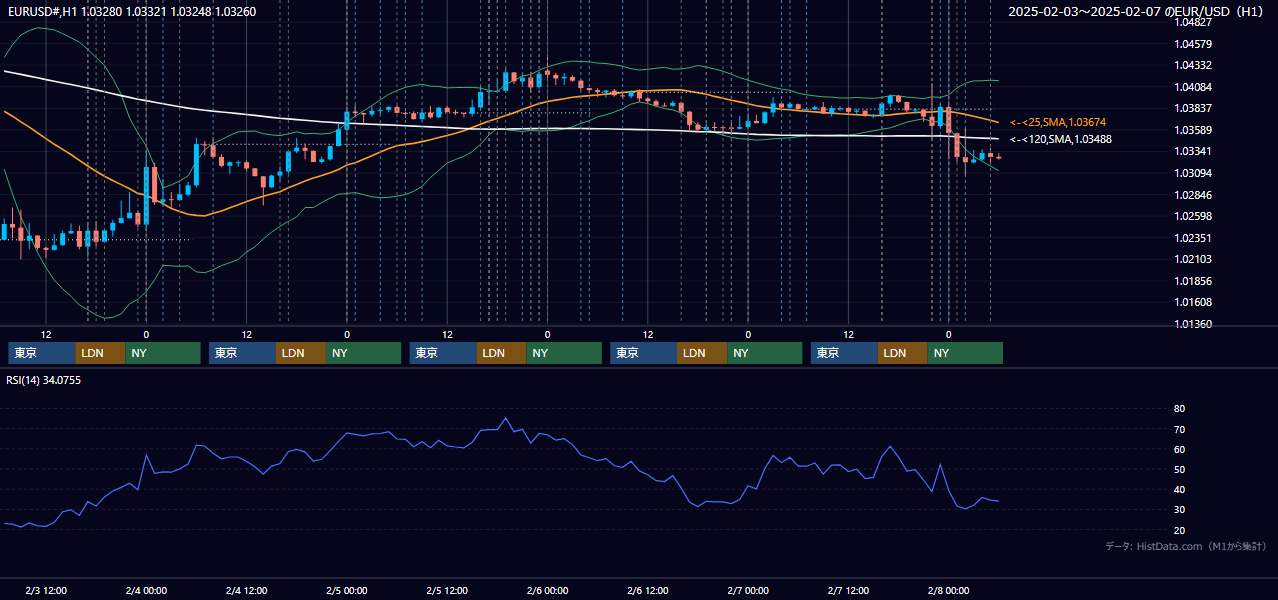
Task: Click price axis value 1.01856
Action: click(x=1193, y=281)
